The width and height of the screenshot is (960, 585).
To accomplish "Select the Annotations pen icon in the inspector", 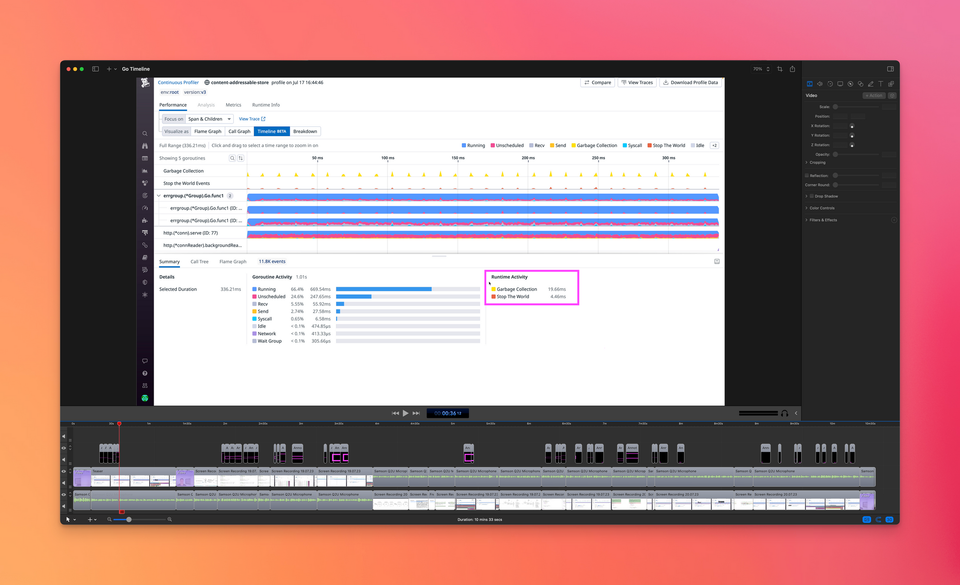I will [x=871, y=84].
